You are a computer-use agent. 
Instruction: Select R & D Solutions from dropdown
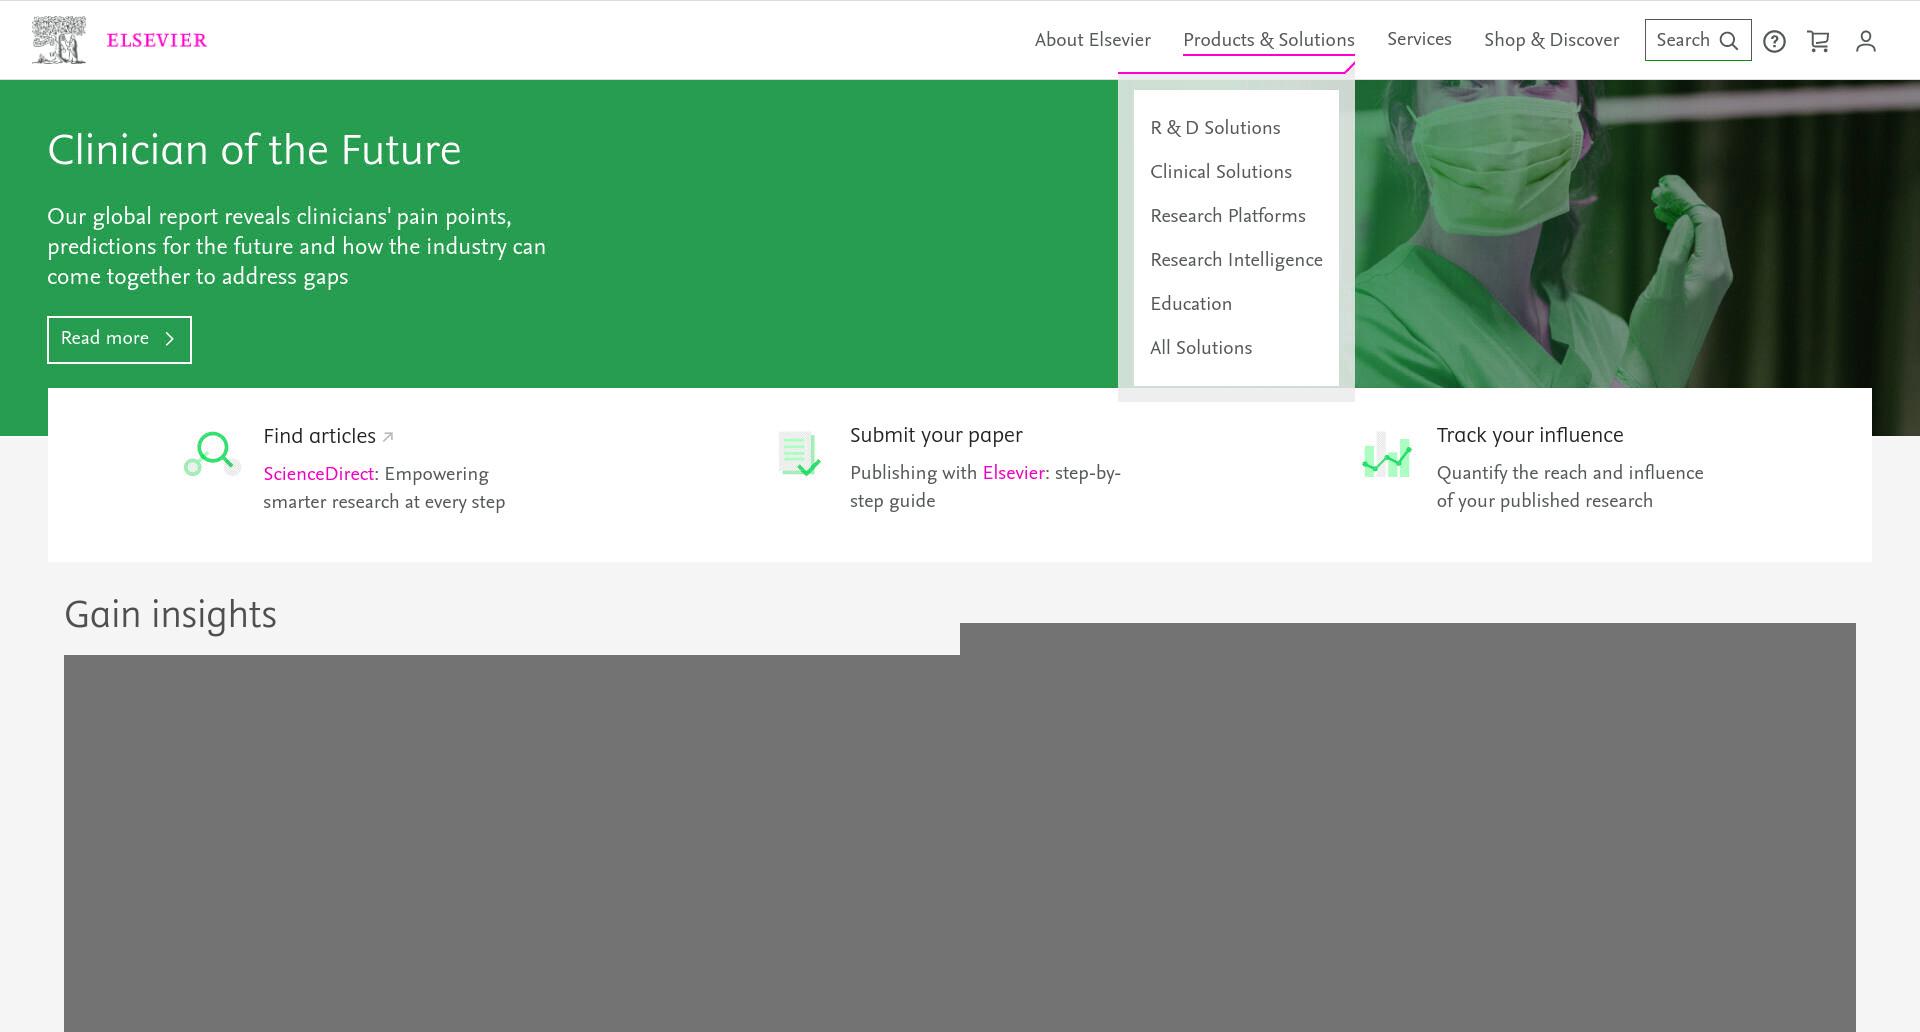(1215, 128)
